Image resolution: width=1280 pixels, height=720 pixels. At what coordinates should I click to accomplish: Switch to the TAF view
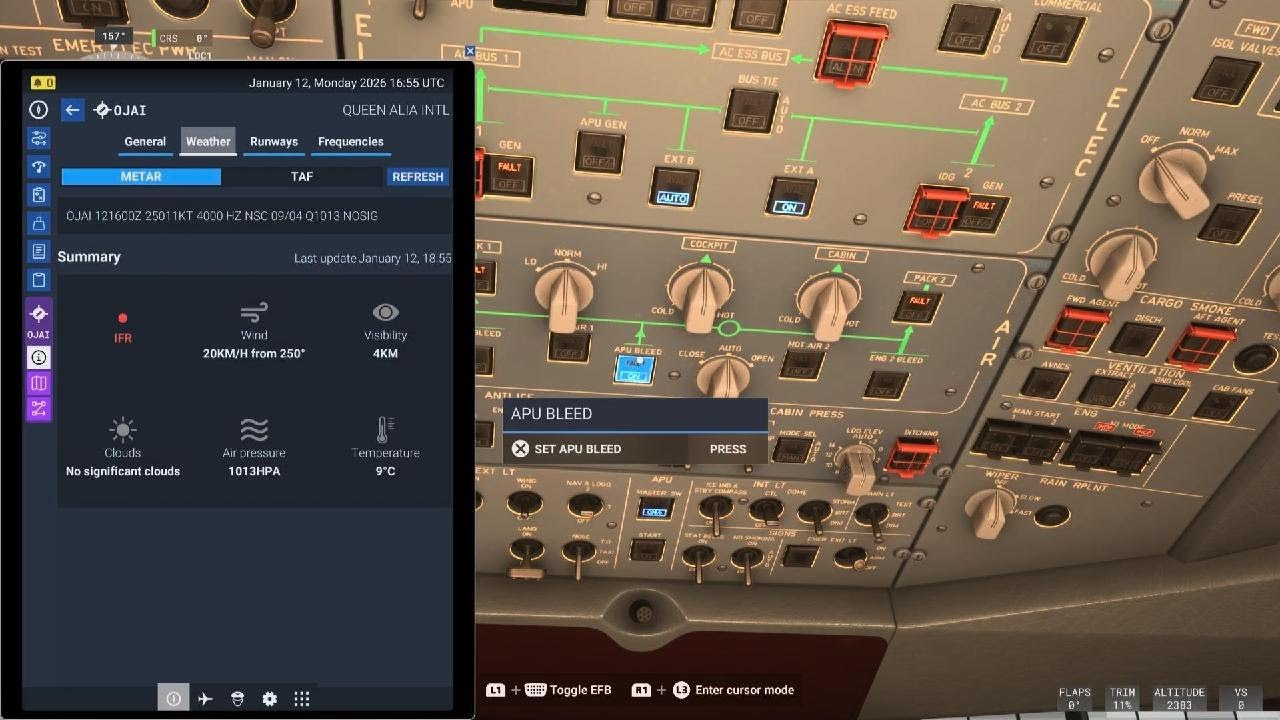301,177
